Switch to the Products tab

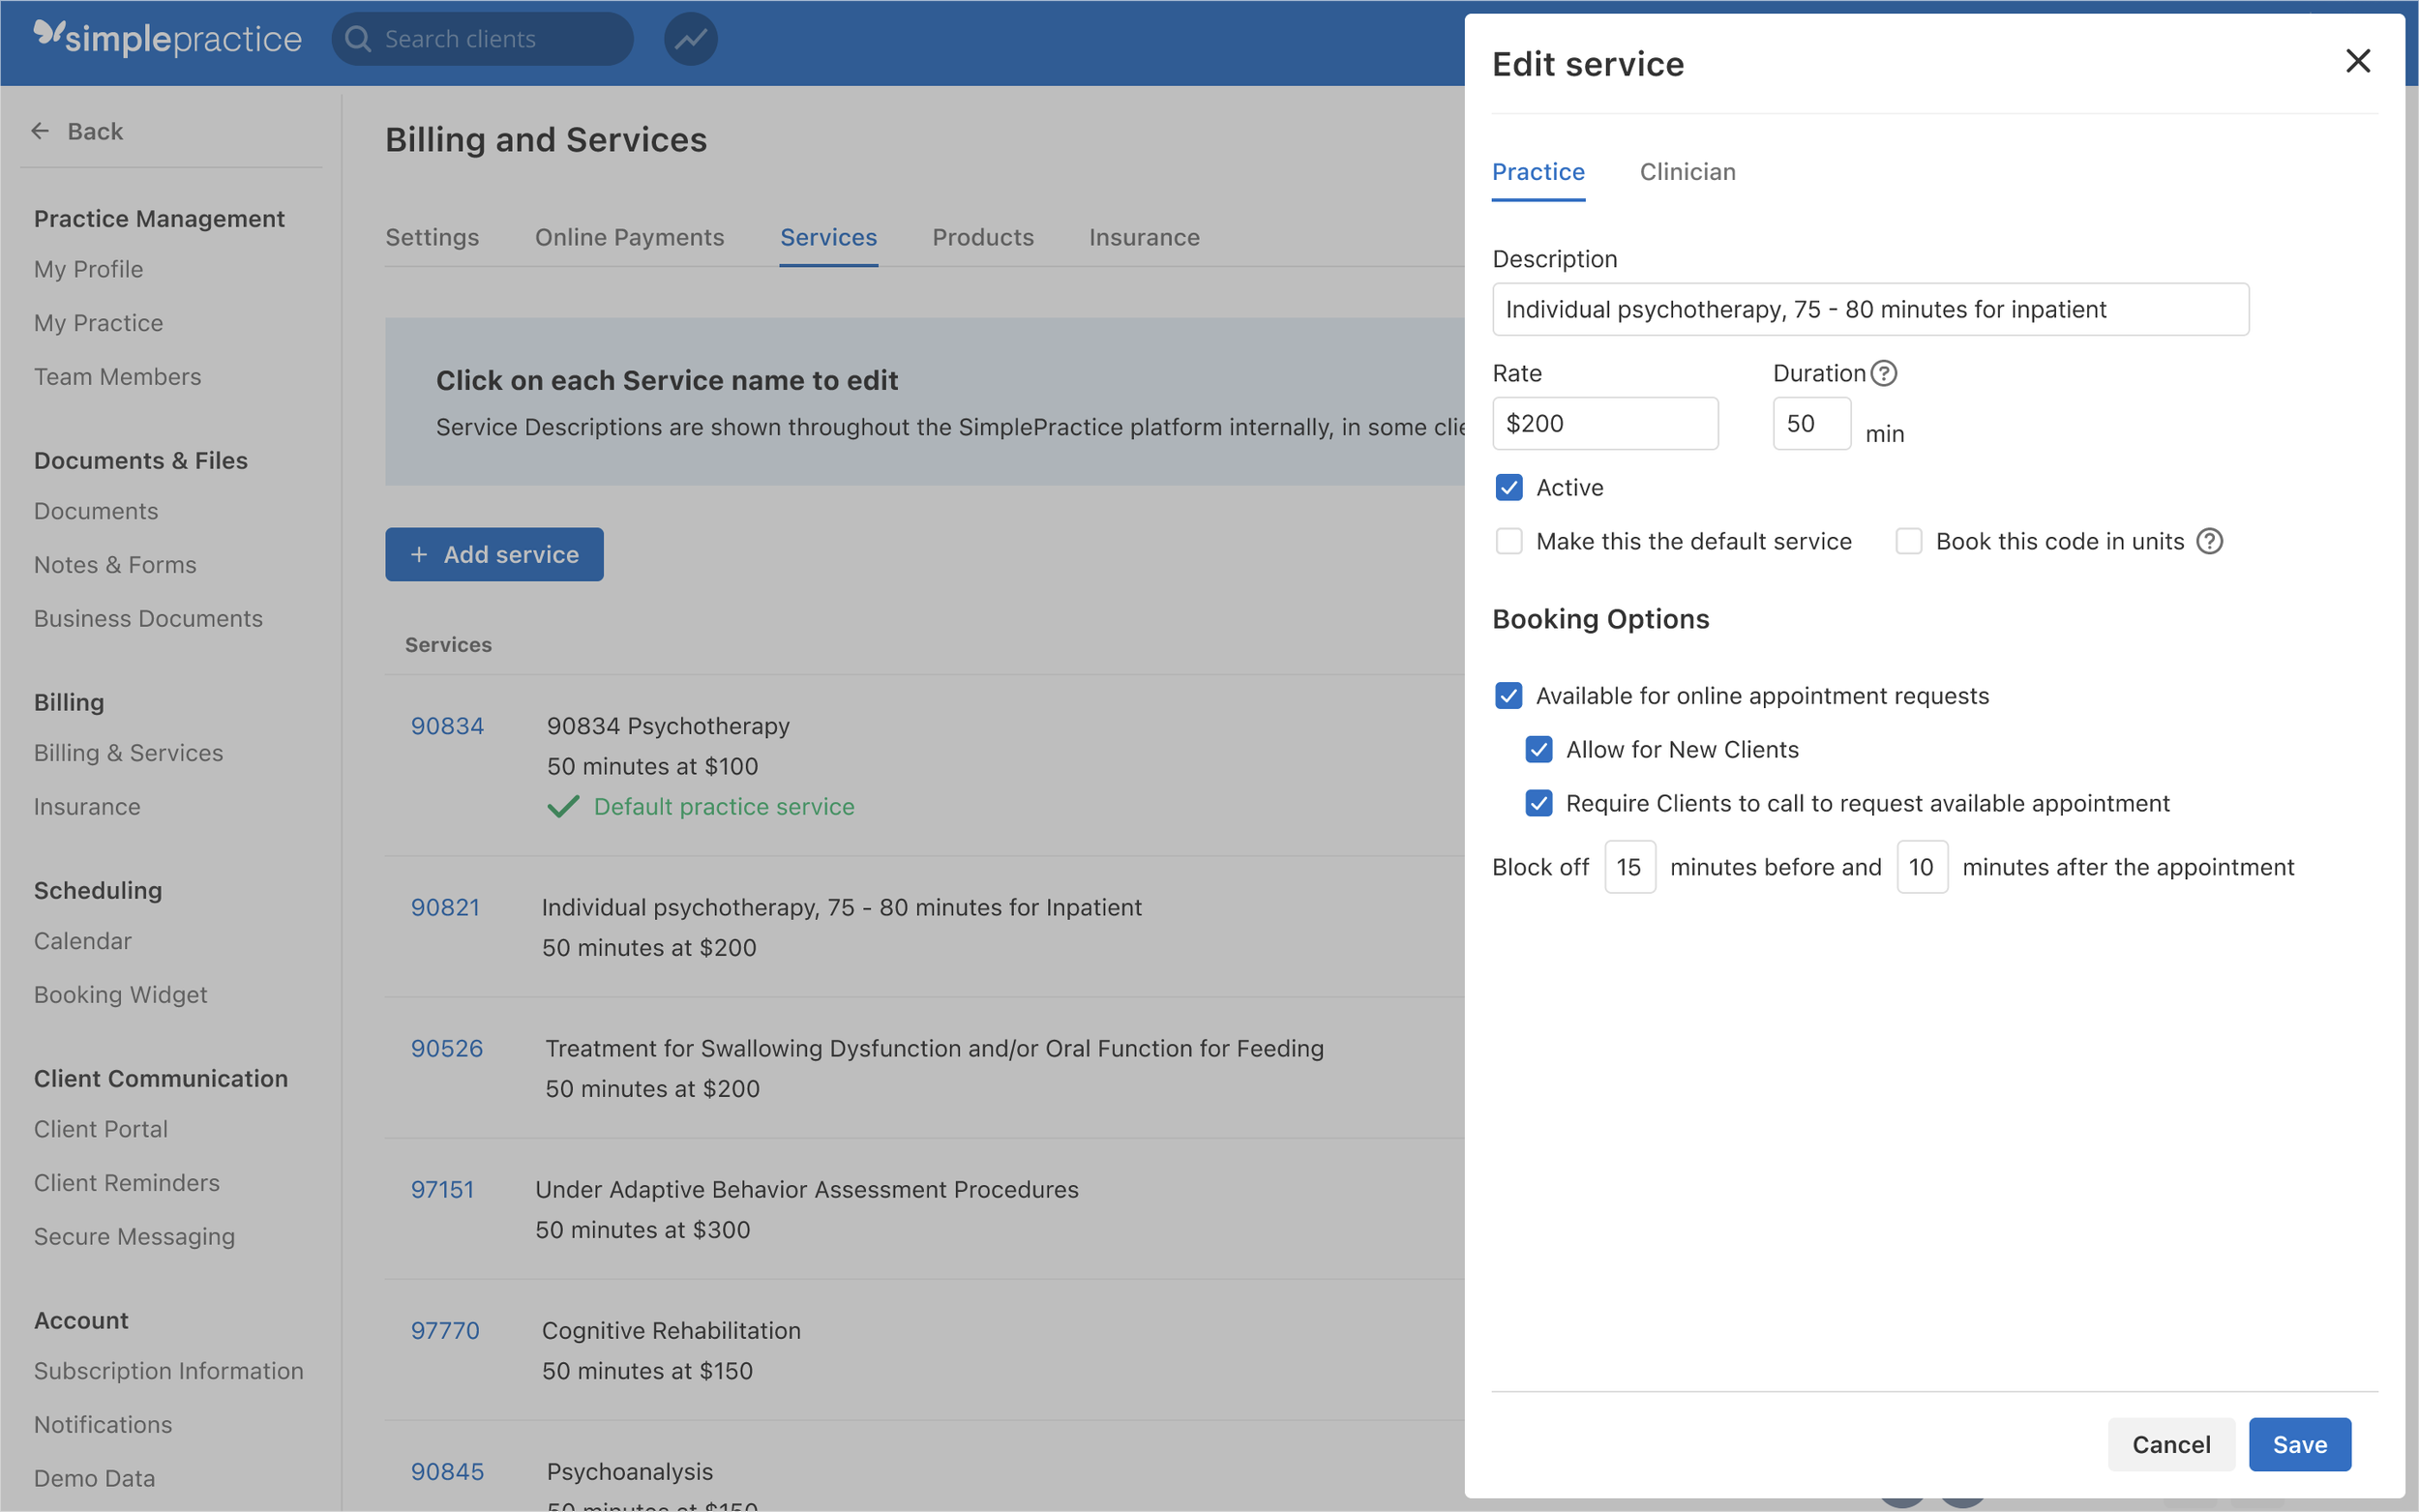(x=982, y=237)
